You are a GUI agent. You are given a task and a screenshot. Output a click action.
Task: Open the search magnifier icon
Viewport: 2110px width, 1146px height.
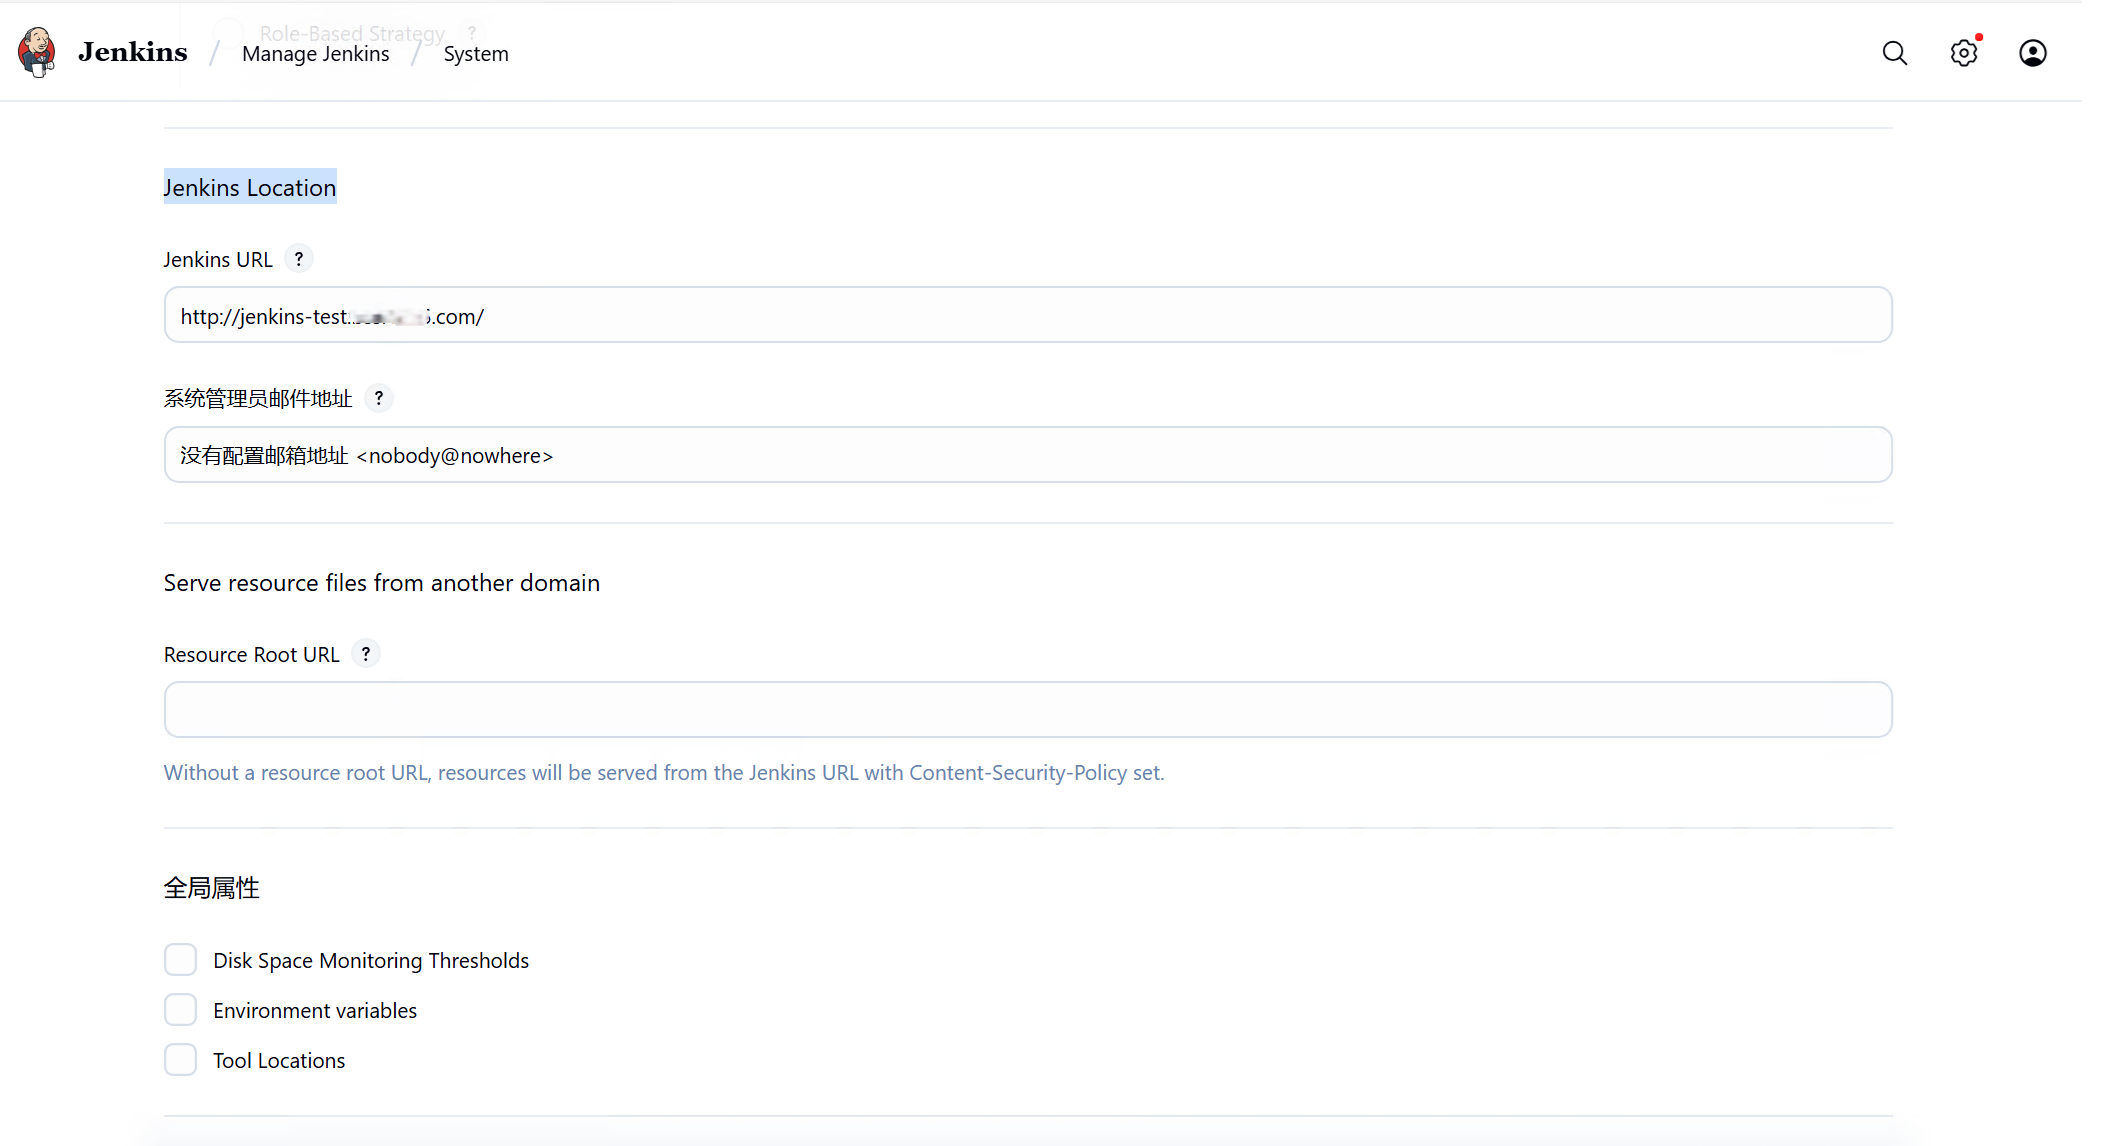coord(1894,53)
